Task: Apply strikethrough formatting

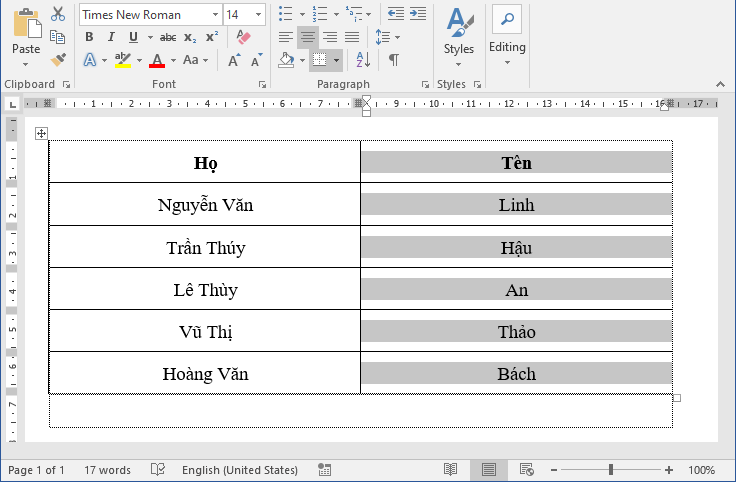Action: [x=168, y=37]
